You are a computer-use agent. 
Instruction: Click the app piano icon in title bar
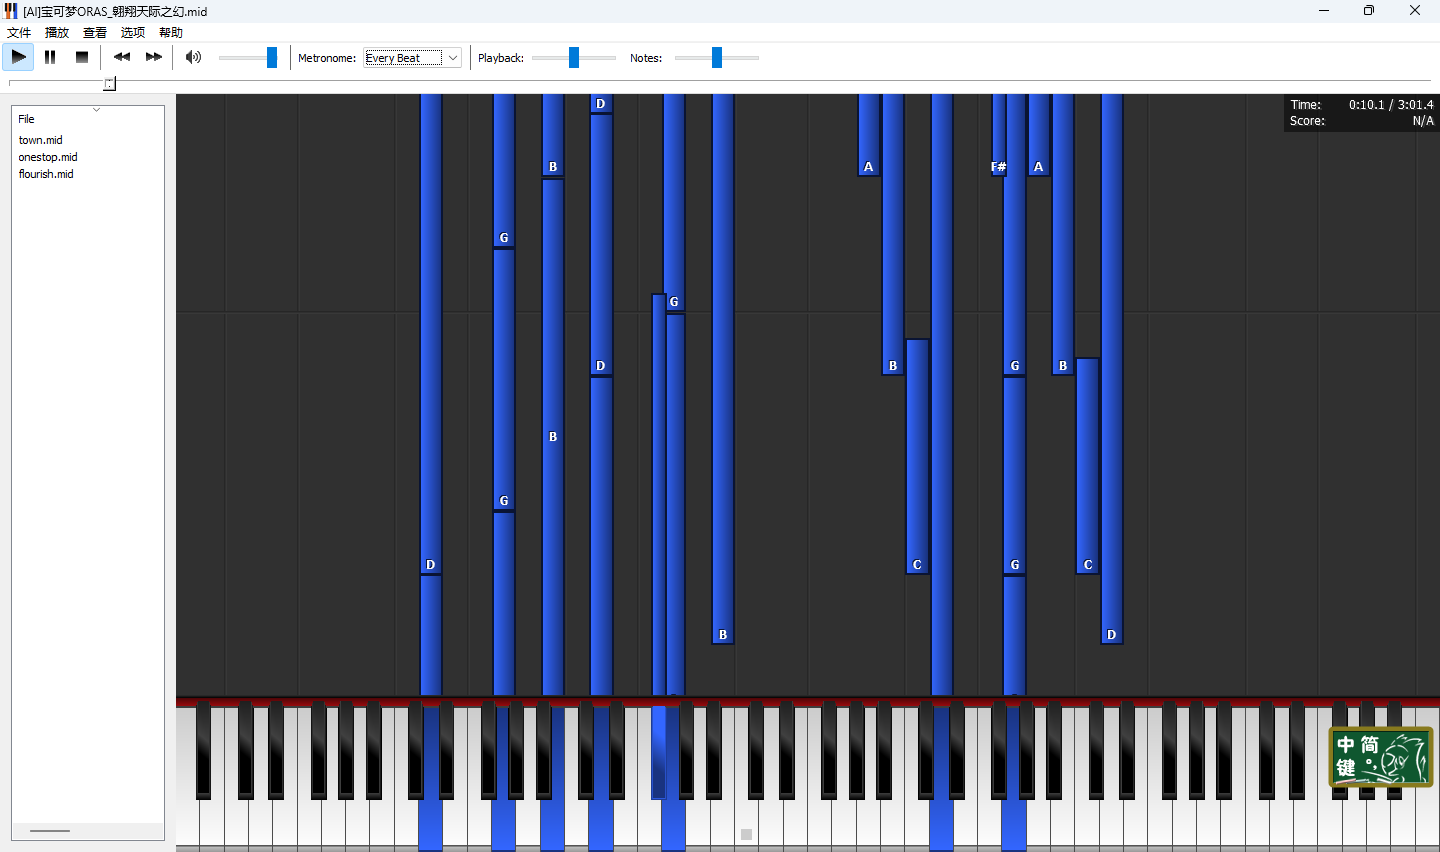[11, 11]
